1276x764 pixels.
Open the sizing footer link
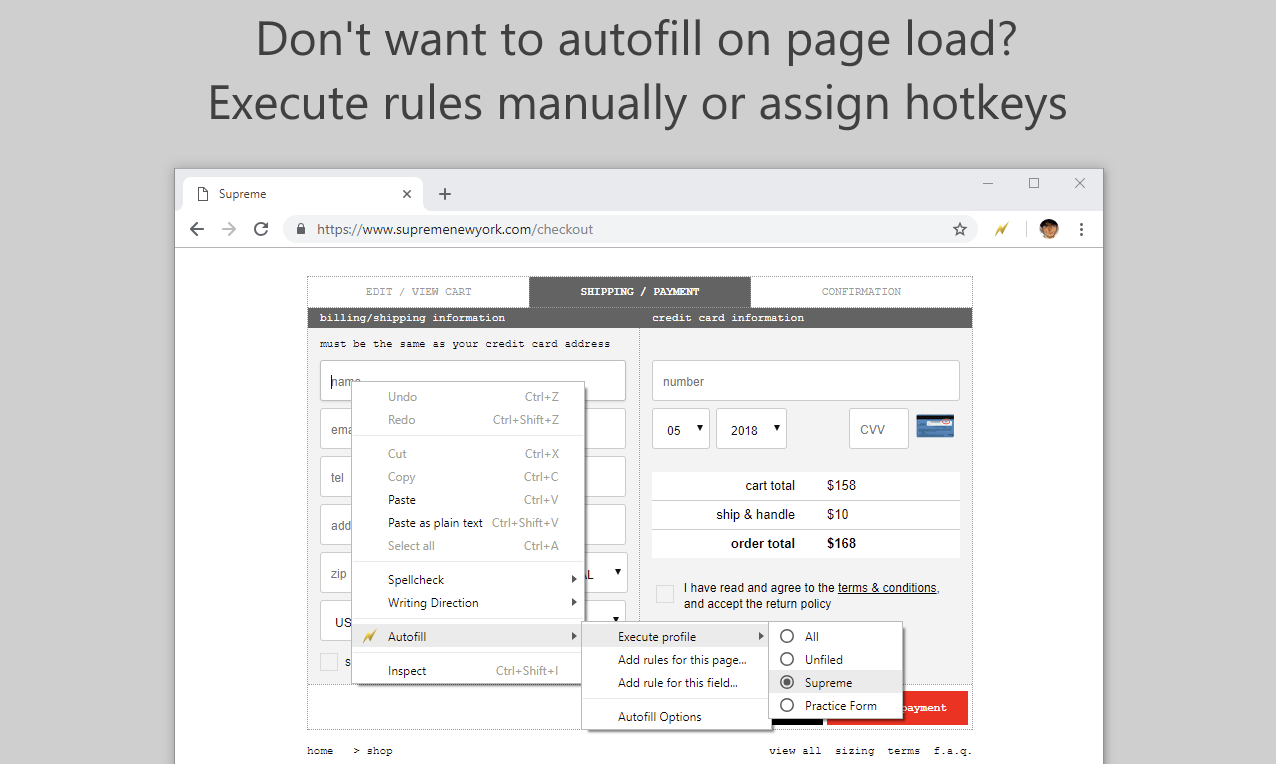(x=854, y=751)
